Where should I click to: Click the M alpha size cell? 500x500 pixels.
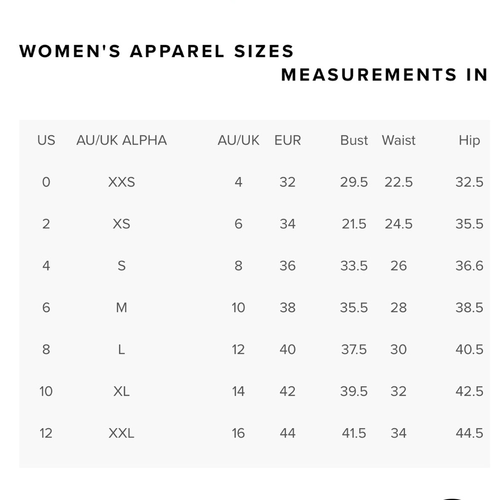122,308
